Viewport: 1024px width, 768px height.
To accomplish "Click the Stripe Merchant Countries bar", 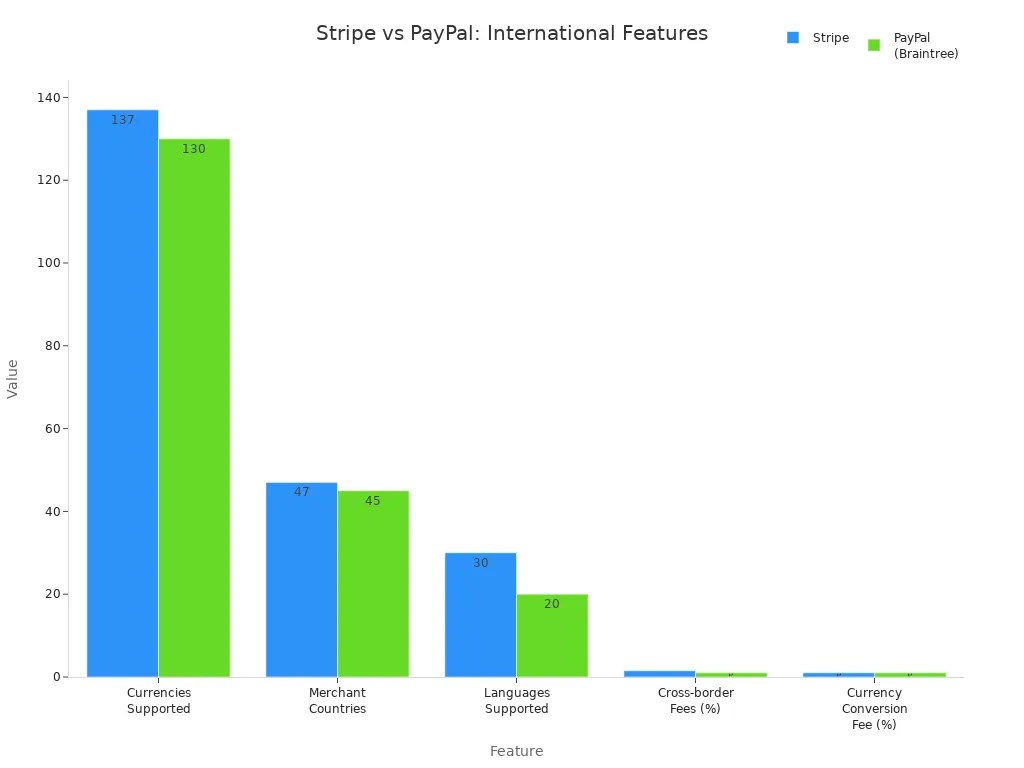I will [x=301, y=578].
